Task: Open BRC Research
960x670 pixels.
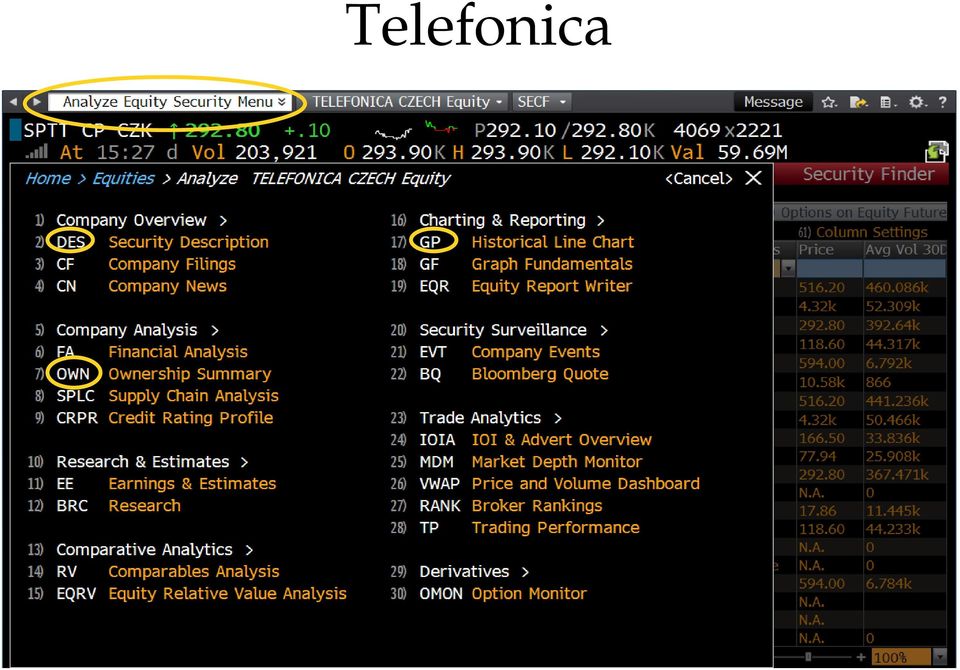Action: pos(118,506)
